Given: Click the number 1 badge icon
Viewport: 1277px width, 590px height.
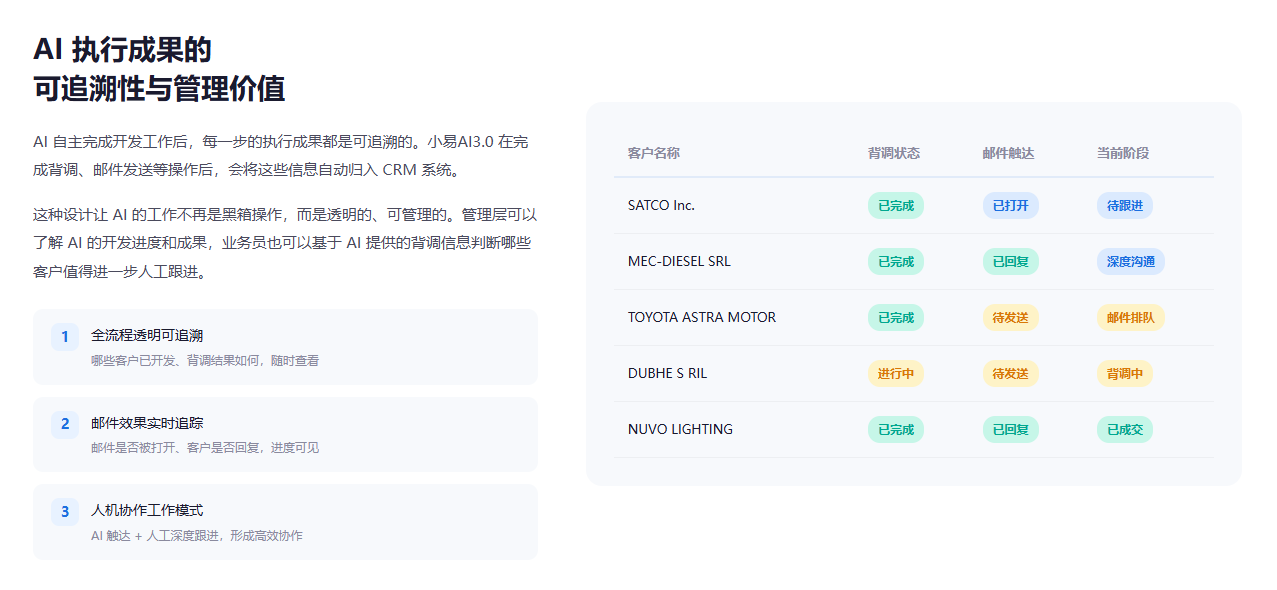Looking at the screenshot, I should click(65, 337).
